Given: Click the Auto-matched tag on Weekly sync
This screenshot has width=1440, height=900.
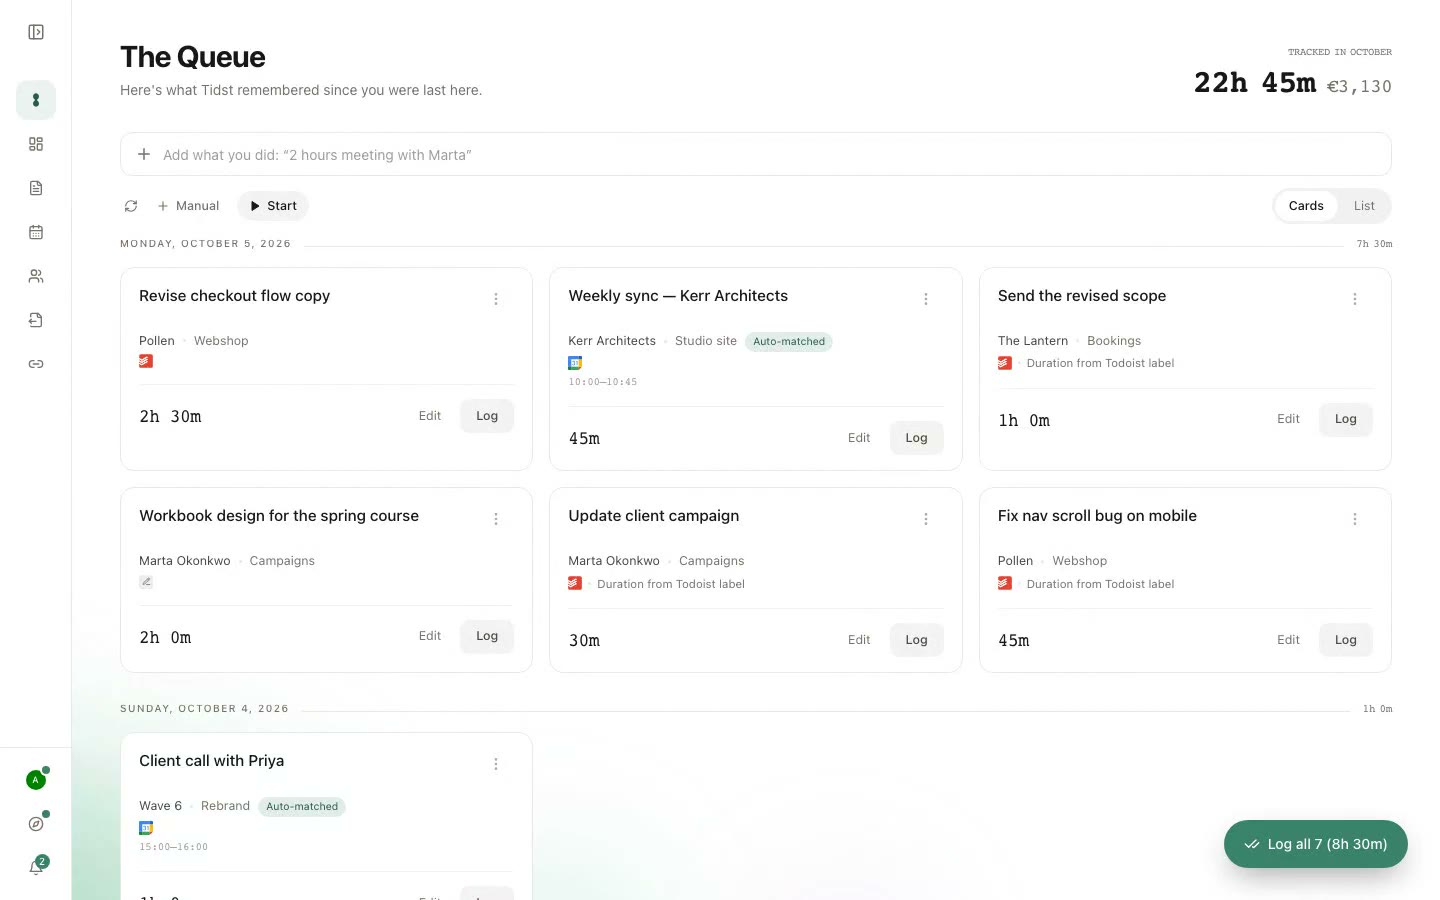Looking at the screenshot, I should [789, 341].
